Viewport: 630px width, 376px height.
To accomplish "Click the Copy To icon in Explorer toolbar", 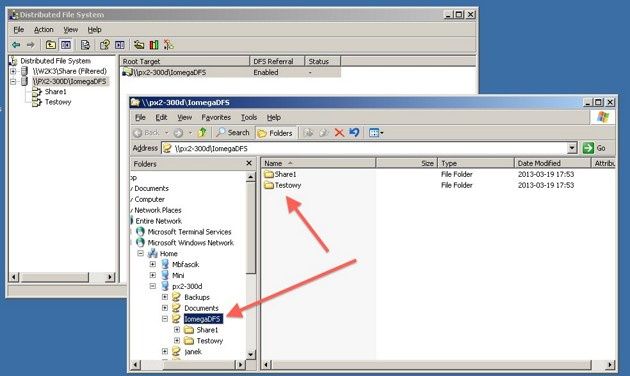I will coord(324,133).
